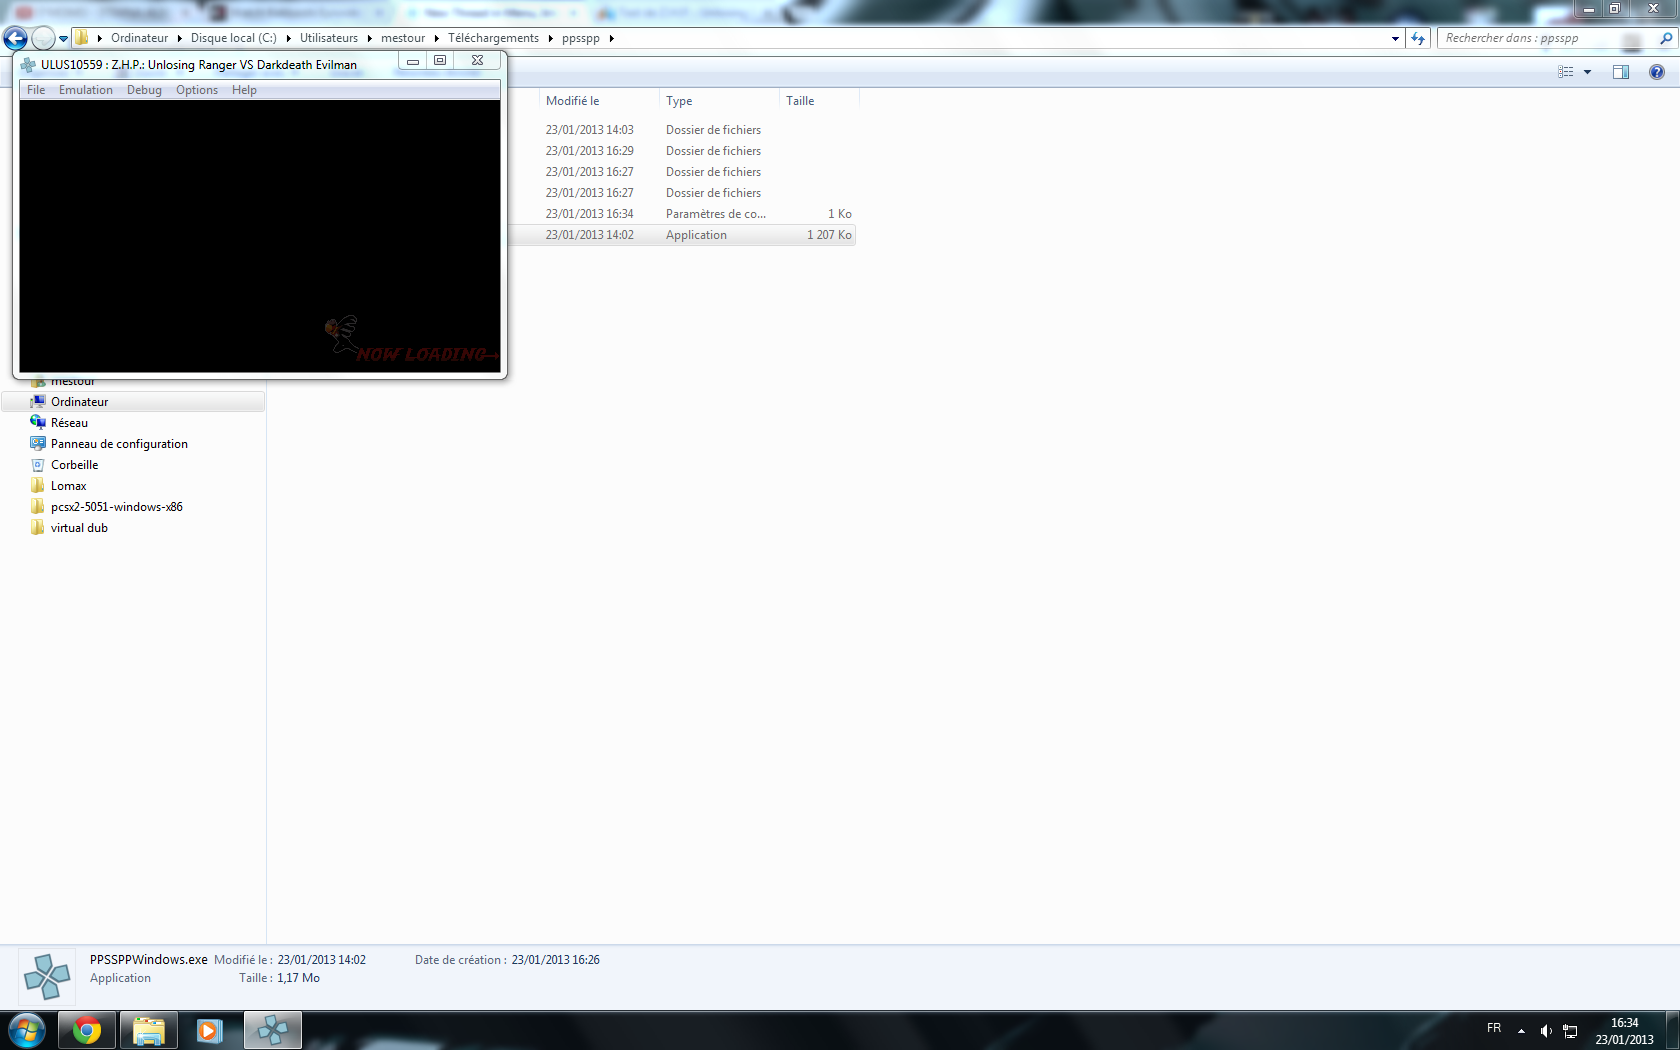Open Google Chrome from the taskbar
The height and width of the screenshot is (1050, 1680).
coord(87,1030)
